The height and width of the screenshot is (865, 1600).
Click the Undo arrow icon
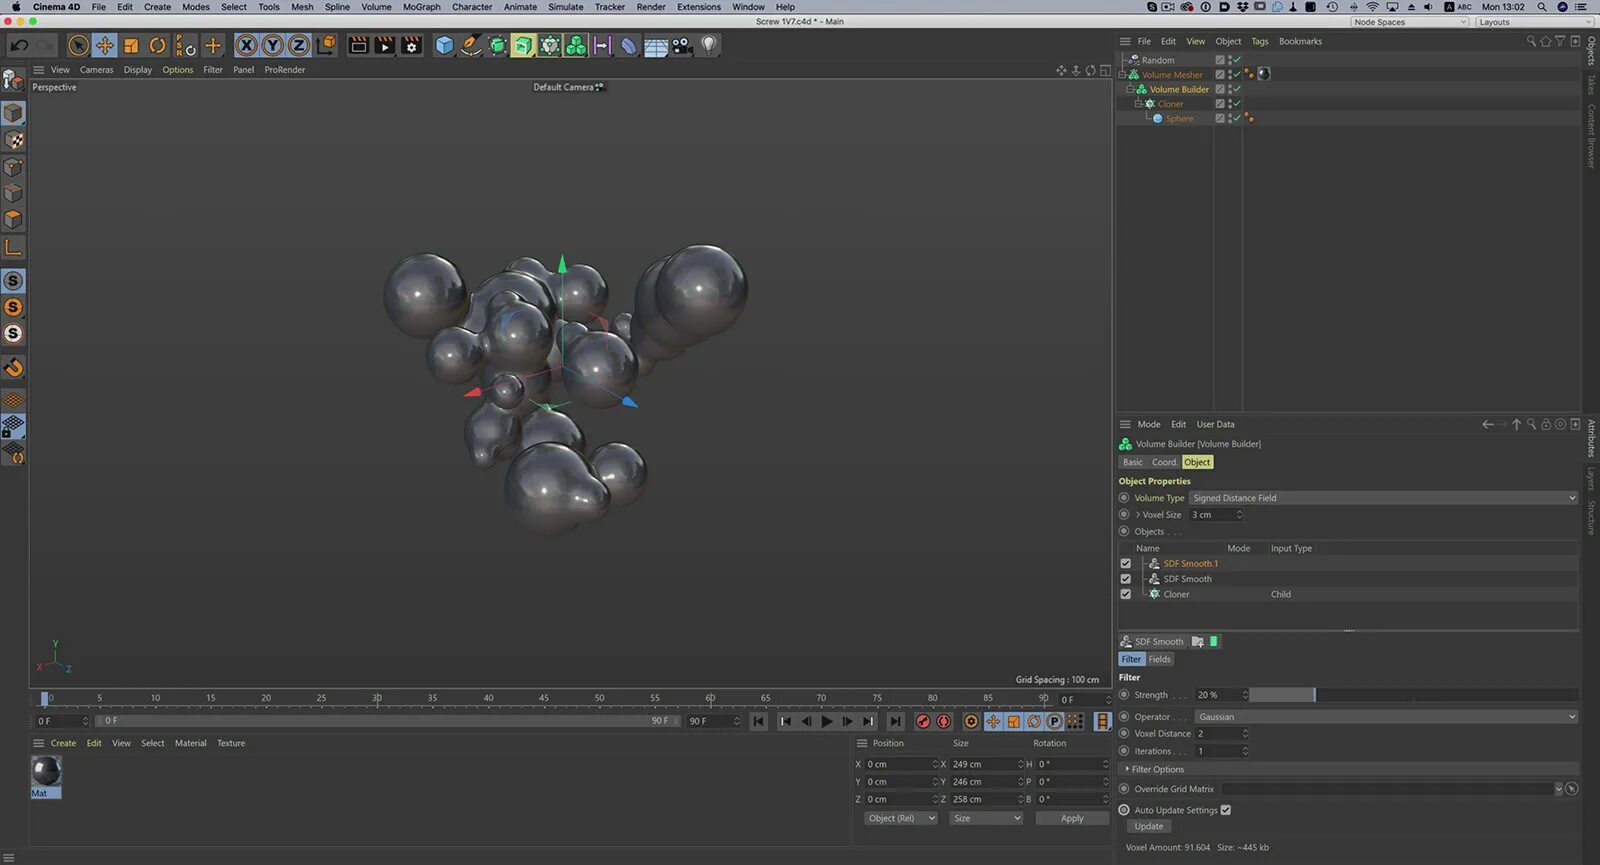19,46
